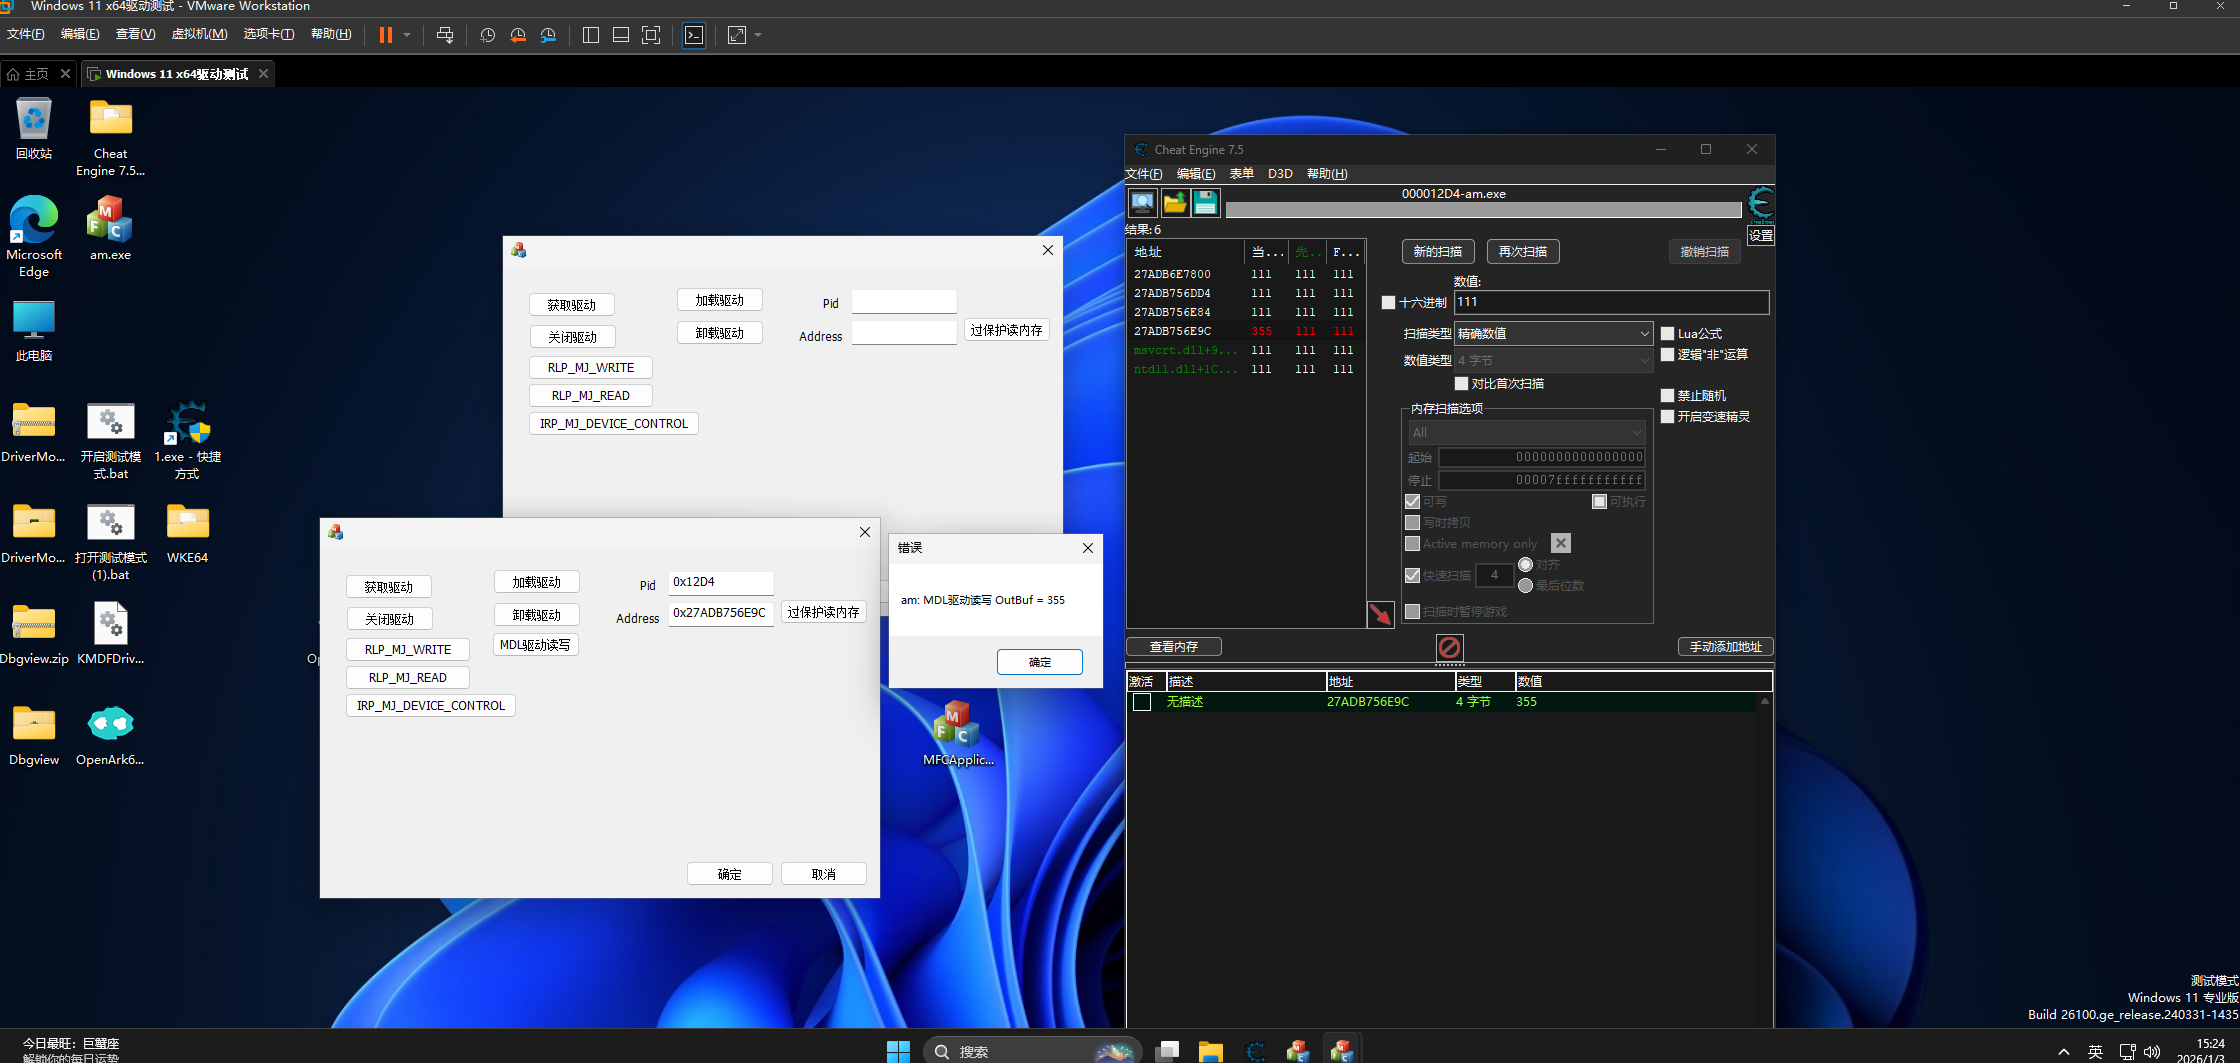
Task: Open the memory region All dropdown
Action: 1526,432
